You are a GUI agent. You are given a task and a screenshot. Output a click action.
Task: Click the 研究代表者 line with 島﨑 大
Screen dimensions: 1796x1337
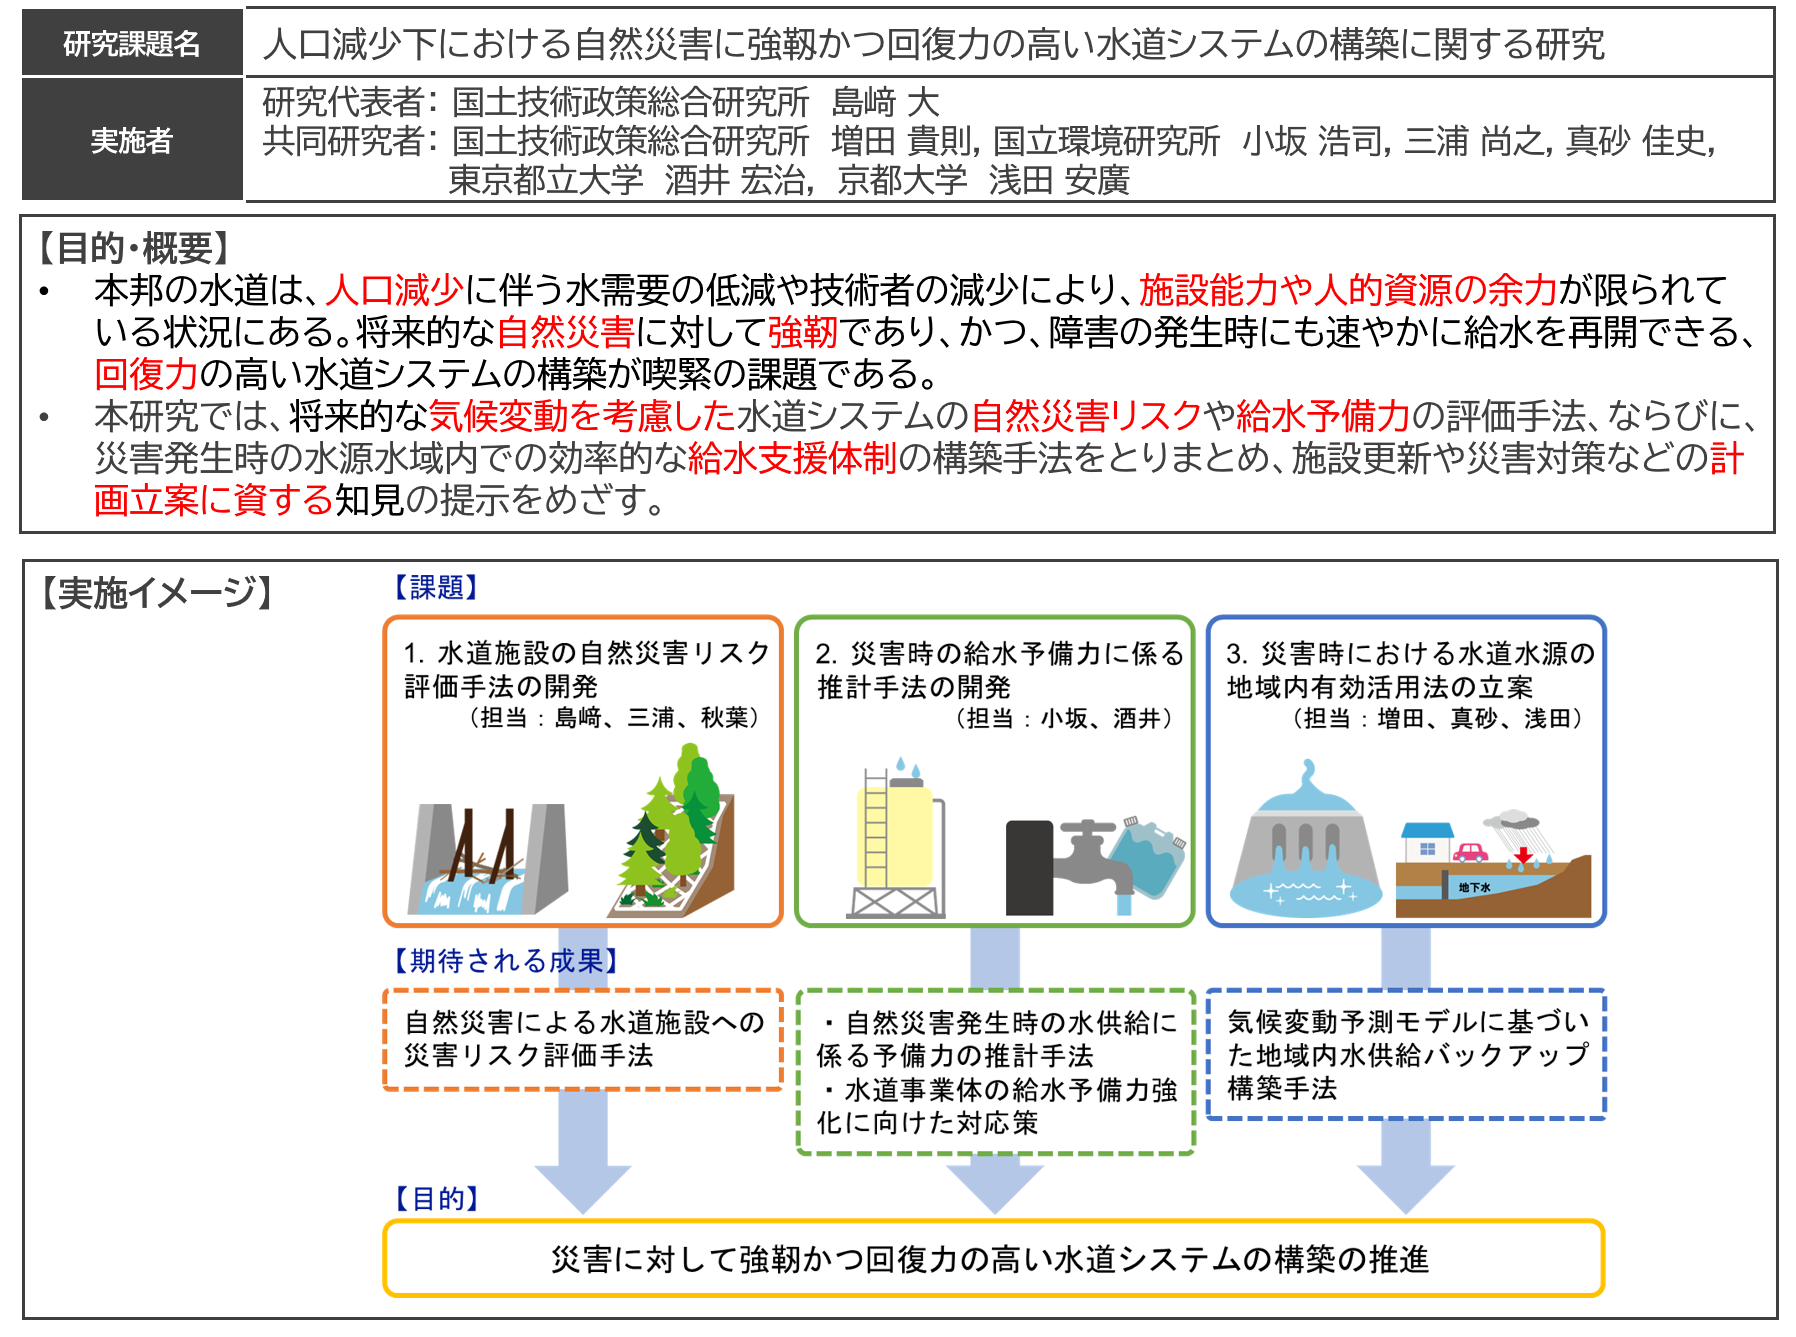coord(601,102)
